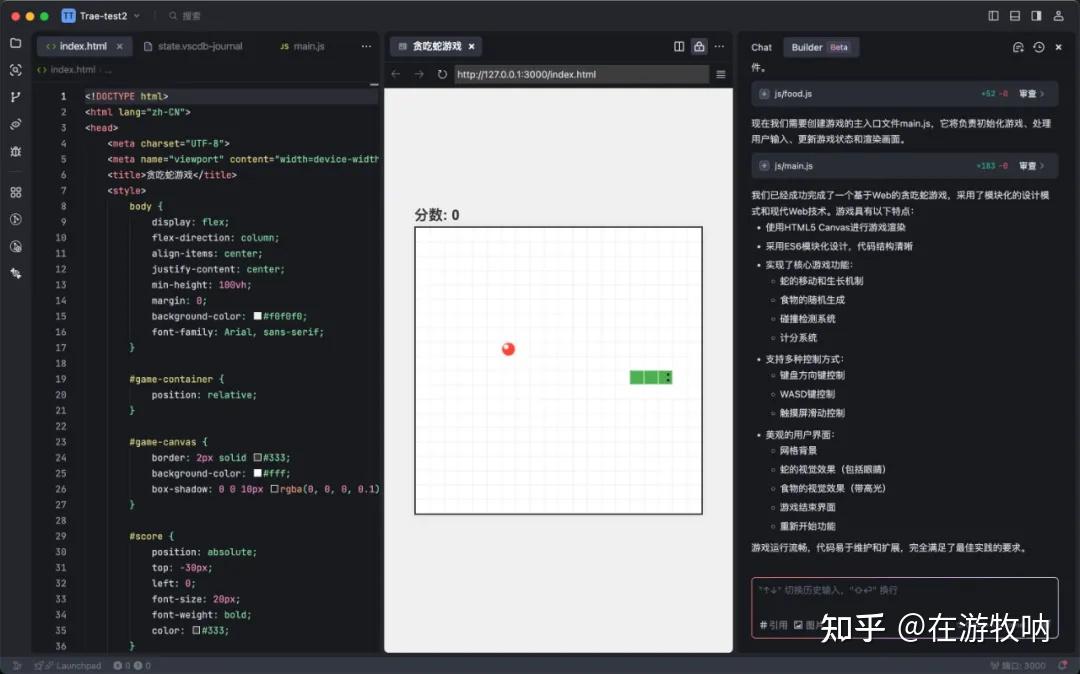Viewport: 1080px width, 674px height.
Task: Open the 审查 dropdown for js/main.js
Action: pyautogui.click(x=1042, y=164)
